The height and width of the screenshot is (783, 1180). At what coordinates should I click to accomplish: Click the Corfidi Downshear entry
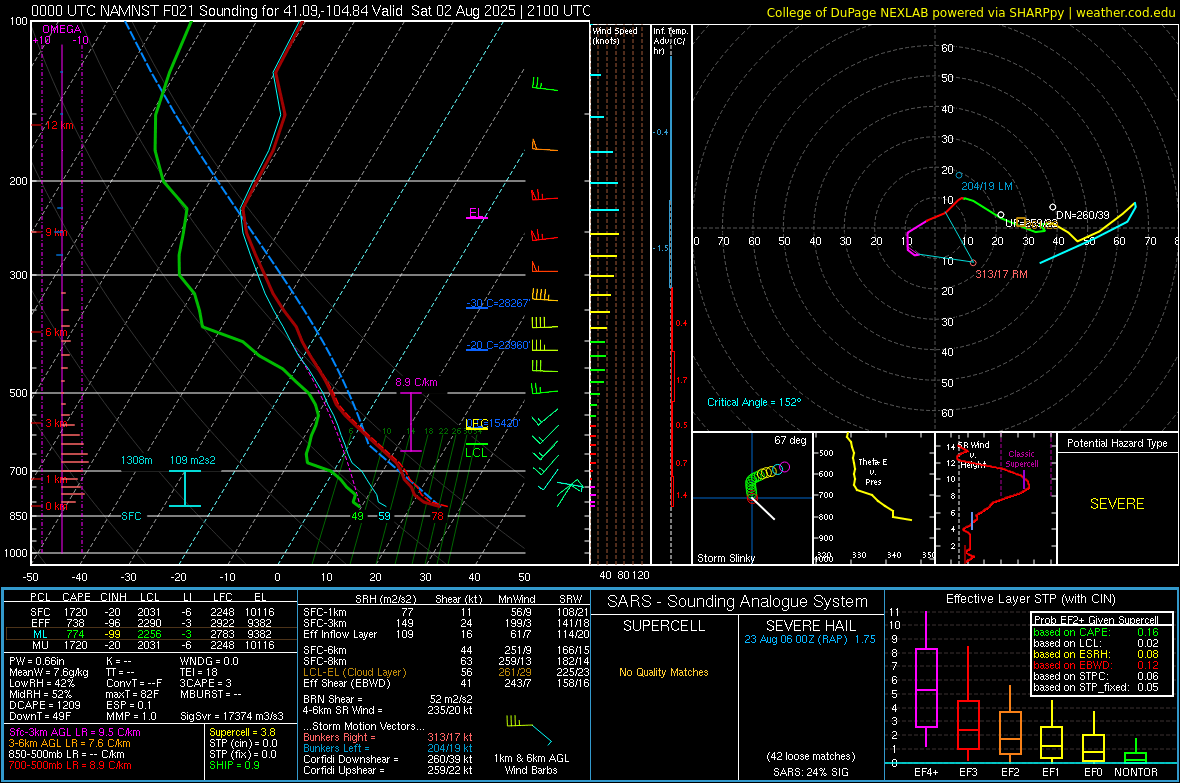click(388, 759)
